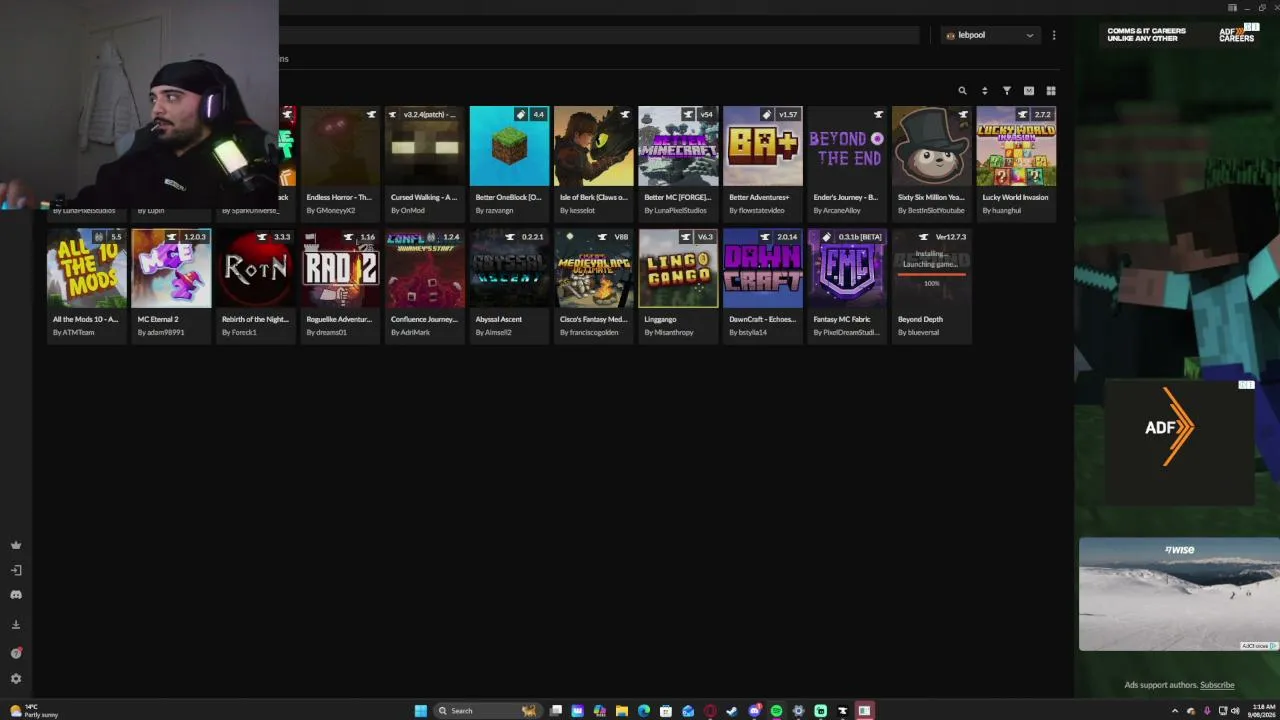Open the Better OneBlock modpack thumbnail

[x=510, y=146]
